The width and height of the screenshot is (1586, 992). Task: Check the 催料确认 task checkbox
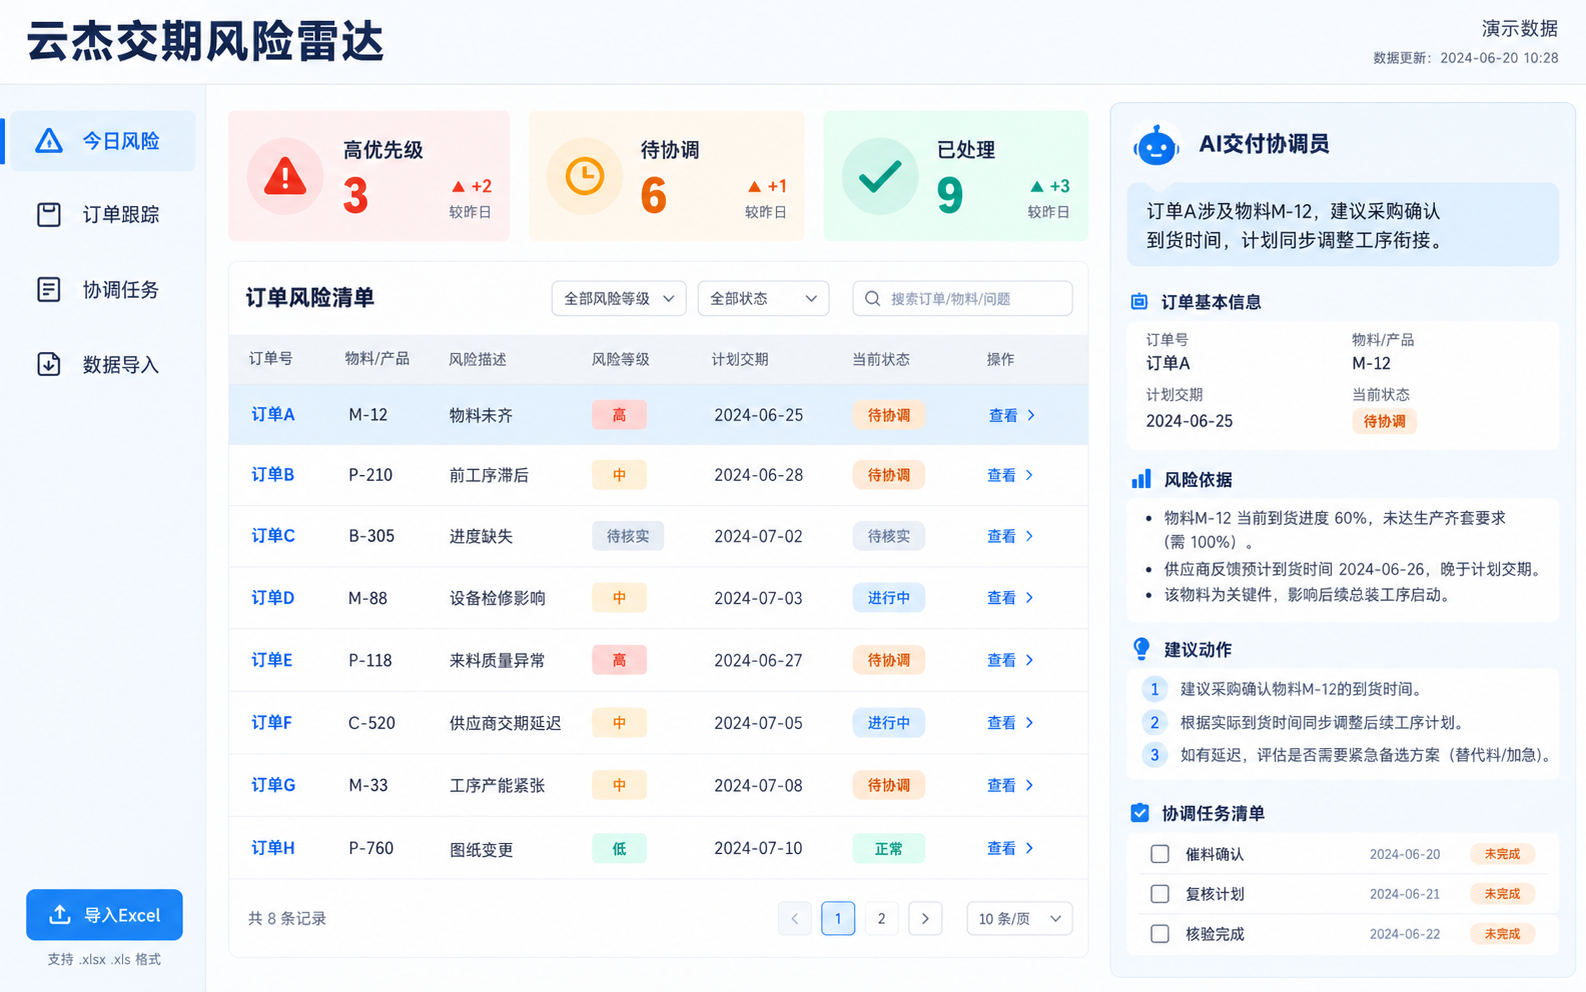point(1160,854)
